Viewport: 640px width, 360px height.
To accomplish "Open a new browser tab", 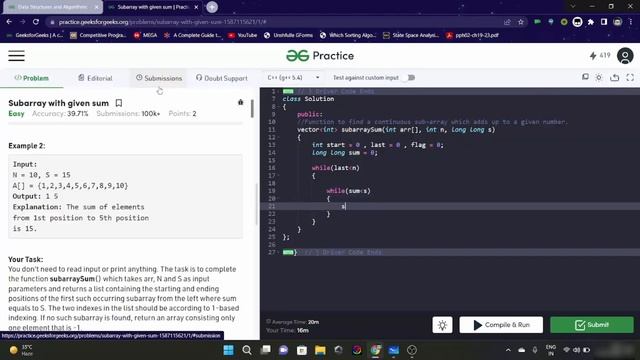I will (212, 7).
